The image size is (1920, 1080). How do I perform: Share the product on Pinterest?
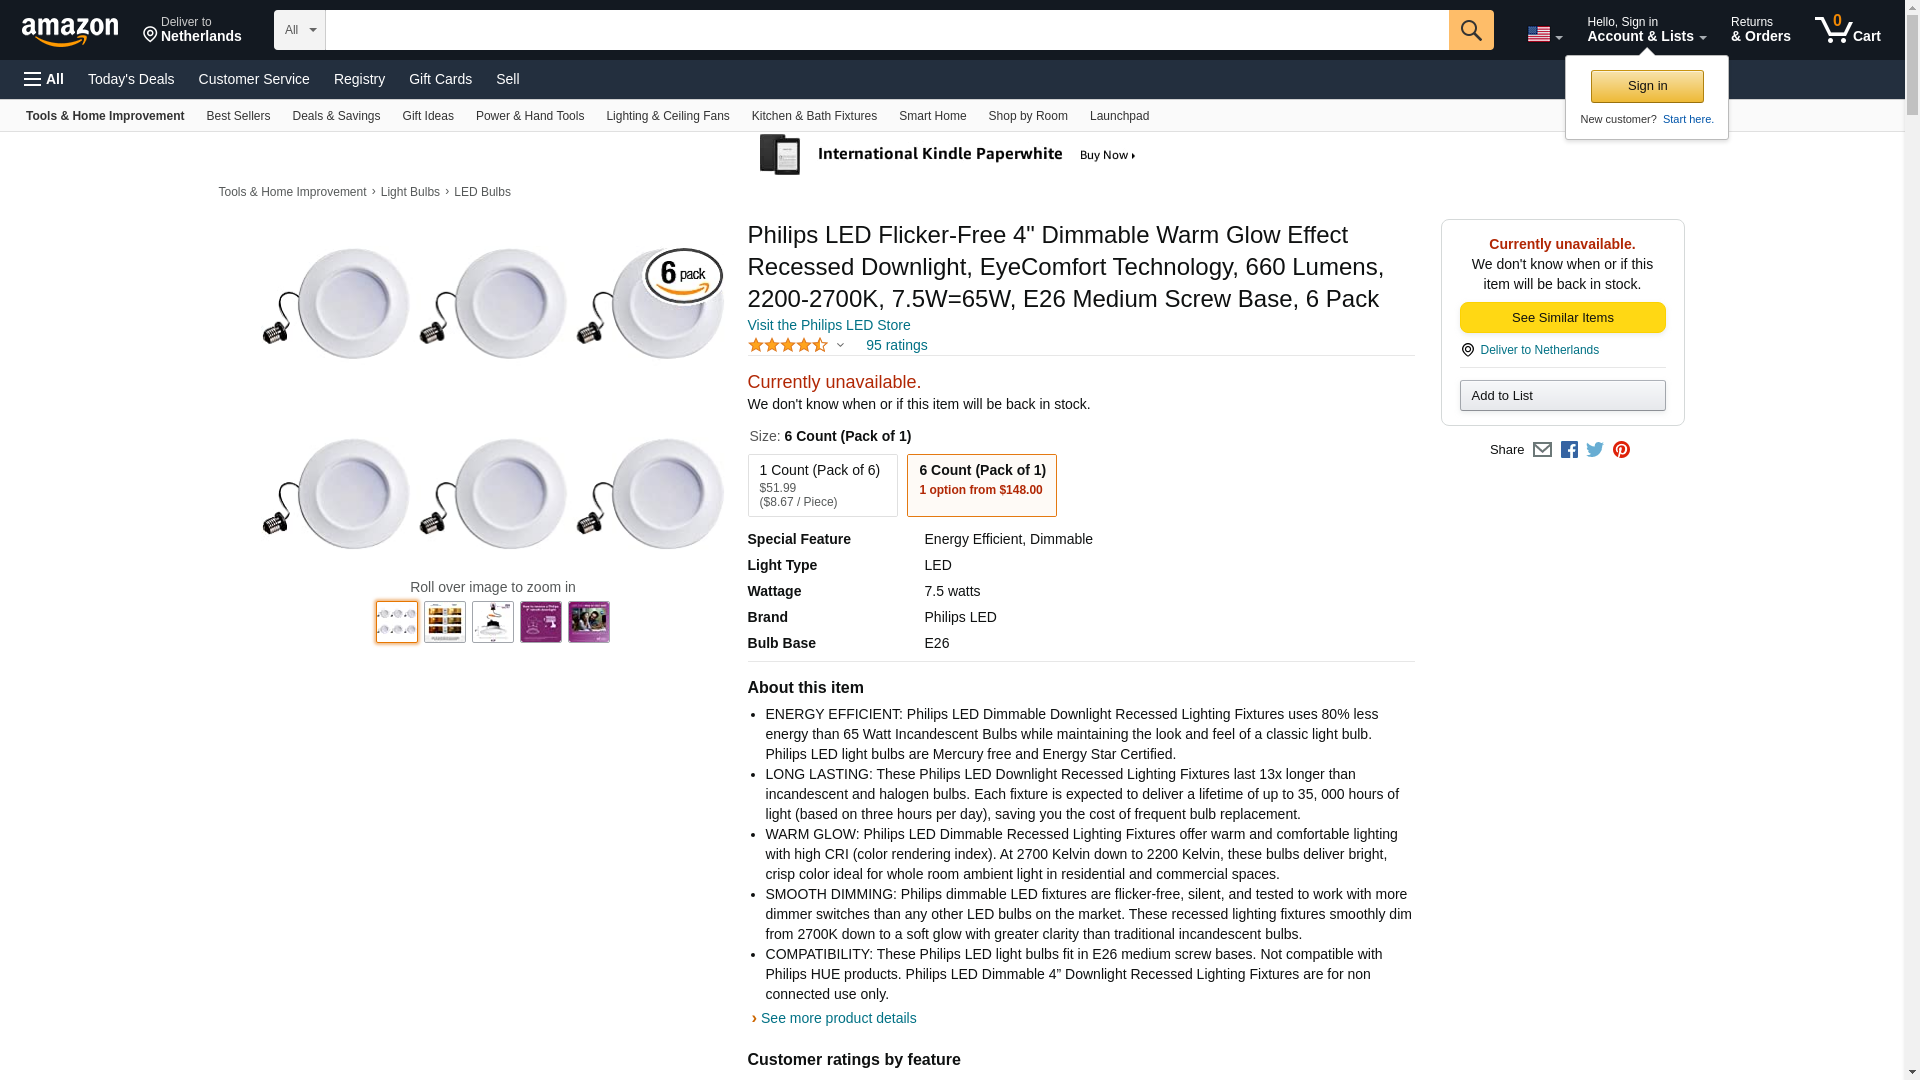coord(1621,450)
